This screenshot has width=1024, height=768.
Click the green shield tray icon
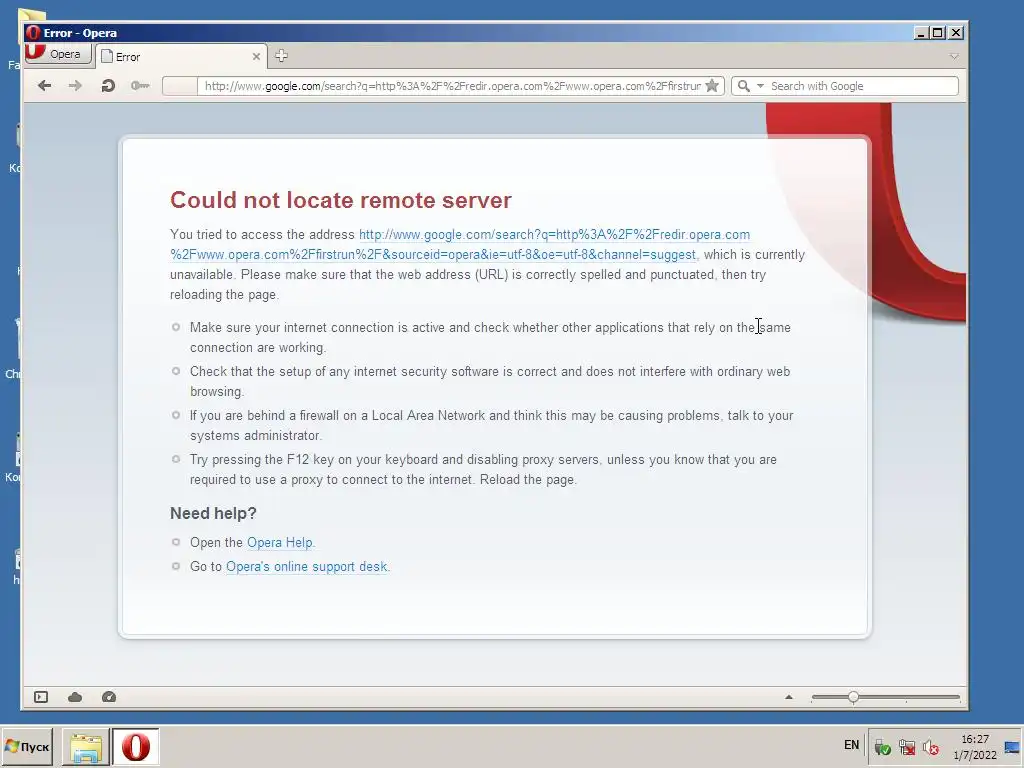coord(882,746)
